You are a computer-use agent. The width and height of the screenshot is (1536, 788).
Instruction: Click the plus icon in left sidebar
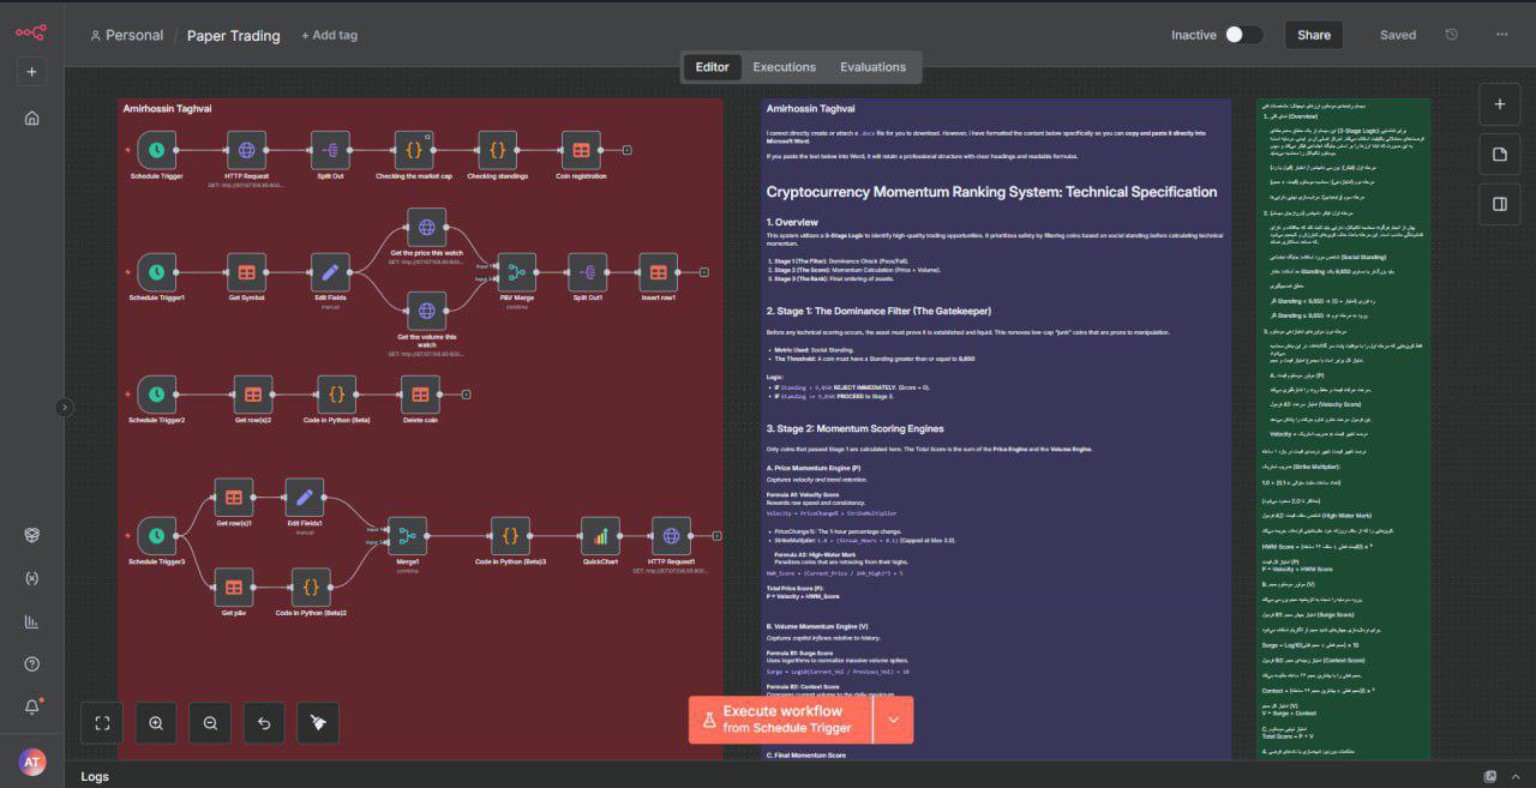(x=32, y=72)
